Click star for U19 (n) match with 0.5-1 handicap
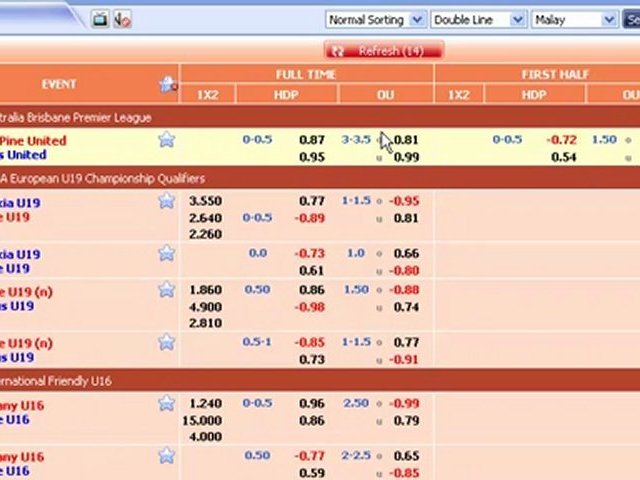 pos(166,343)
